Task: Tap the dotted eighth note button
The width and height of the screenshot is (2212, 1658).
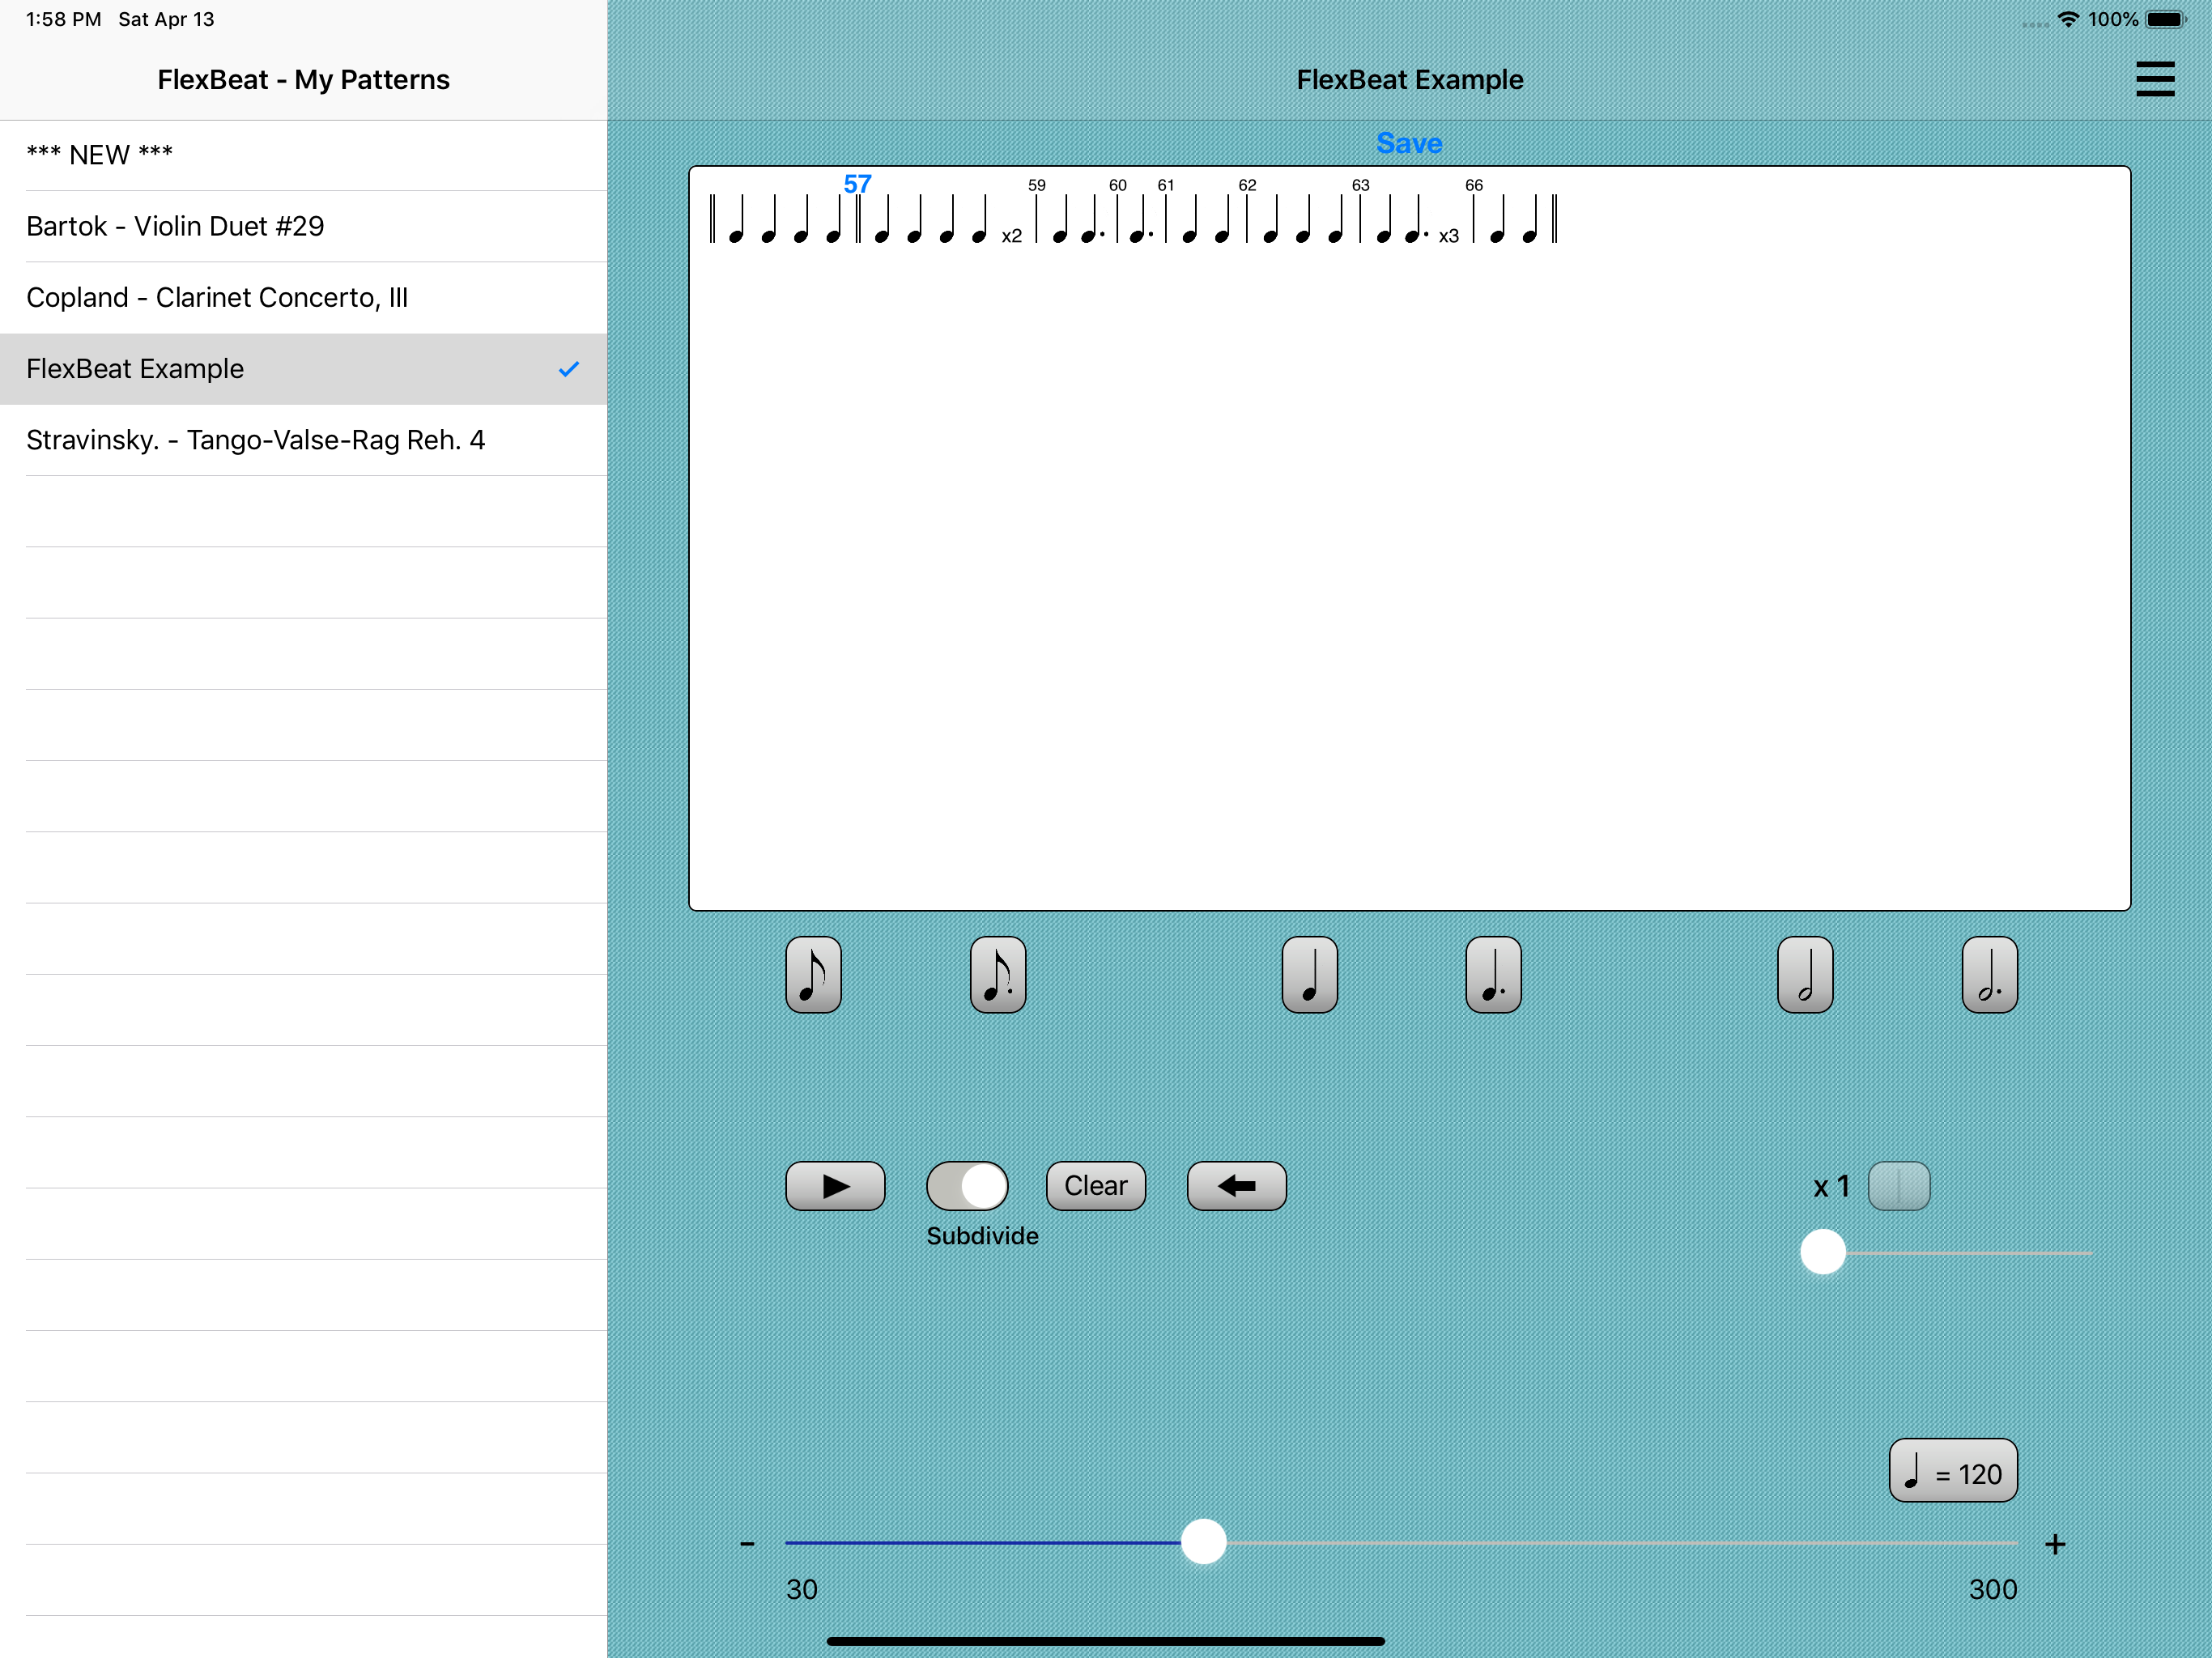Action: [998, 975]
